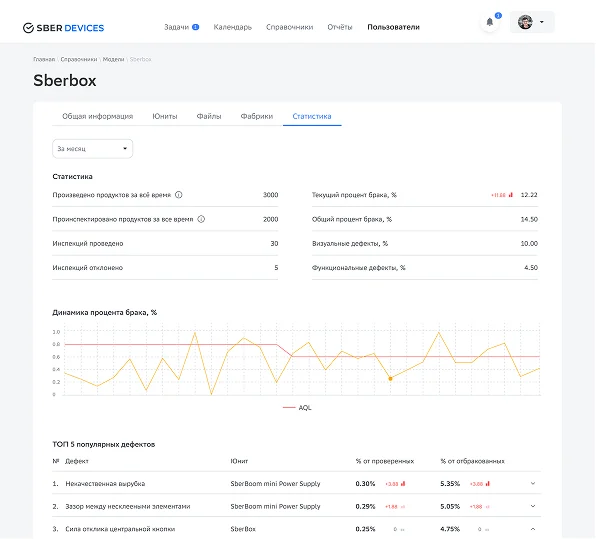
Task: Open the notifications bell icon
Action: point(490,22)
